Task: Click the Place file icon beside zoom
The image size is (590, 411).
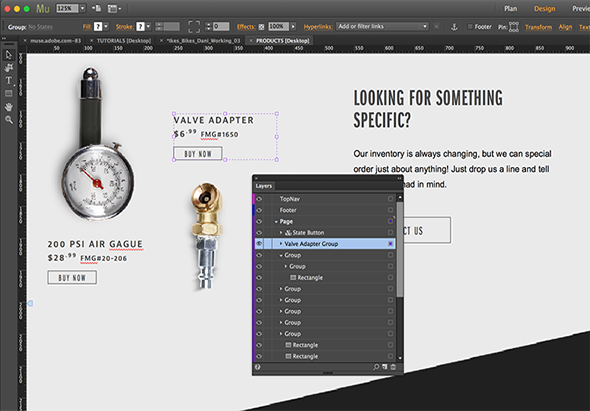Action: coord(96,8)
